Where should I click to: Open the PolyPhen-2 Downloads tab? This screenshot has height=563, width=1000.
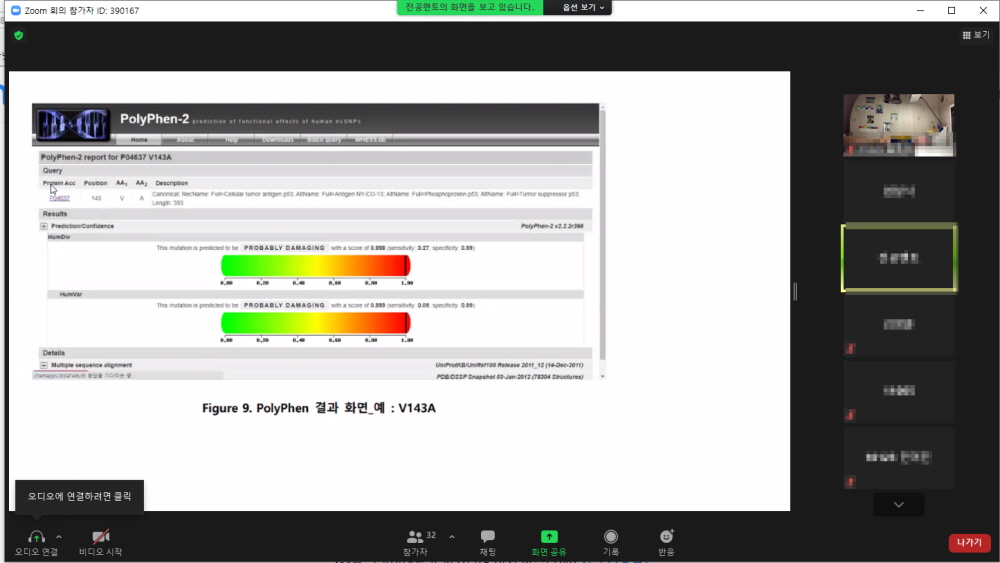(277, 140)
